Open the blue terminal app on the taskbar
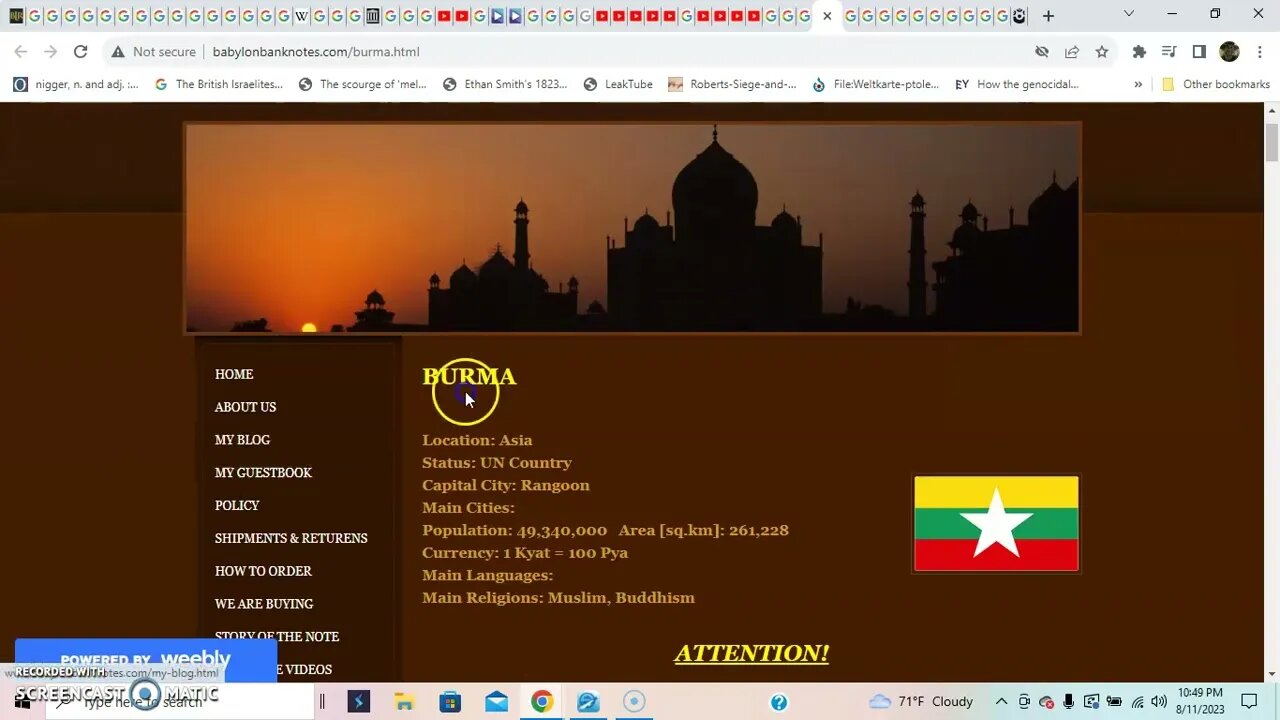 point(359,702)
